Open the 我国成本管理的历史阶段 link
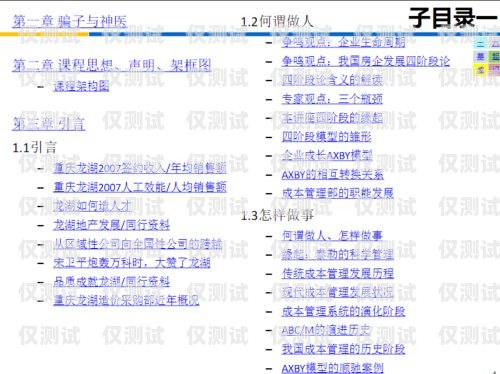Screen dimensions: 500x374 (343, 349)
